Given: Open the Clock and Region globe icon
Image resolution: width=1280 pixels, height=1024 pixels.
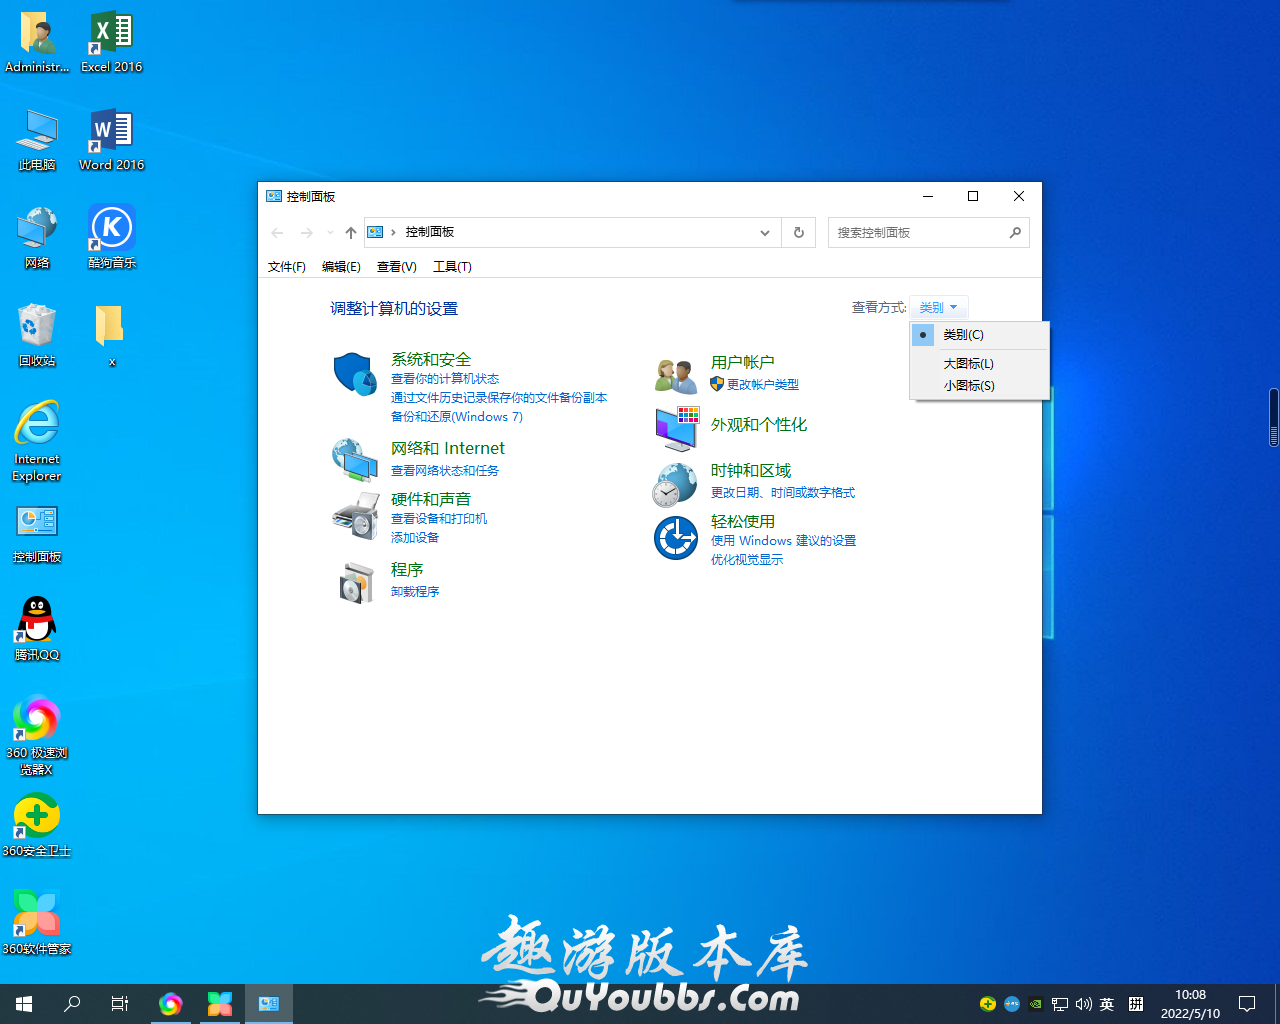Looking at the screenshot, I should pyautogui.click(x=675, y=485).
